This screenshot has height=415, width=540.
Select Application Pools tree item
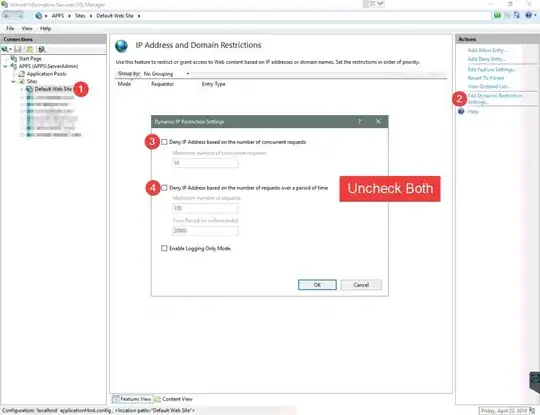[46, 74]
